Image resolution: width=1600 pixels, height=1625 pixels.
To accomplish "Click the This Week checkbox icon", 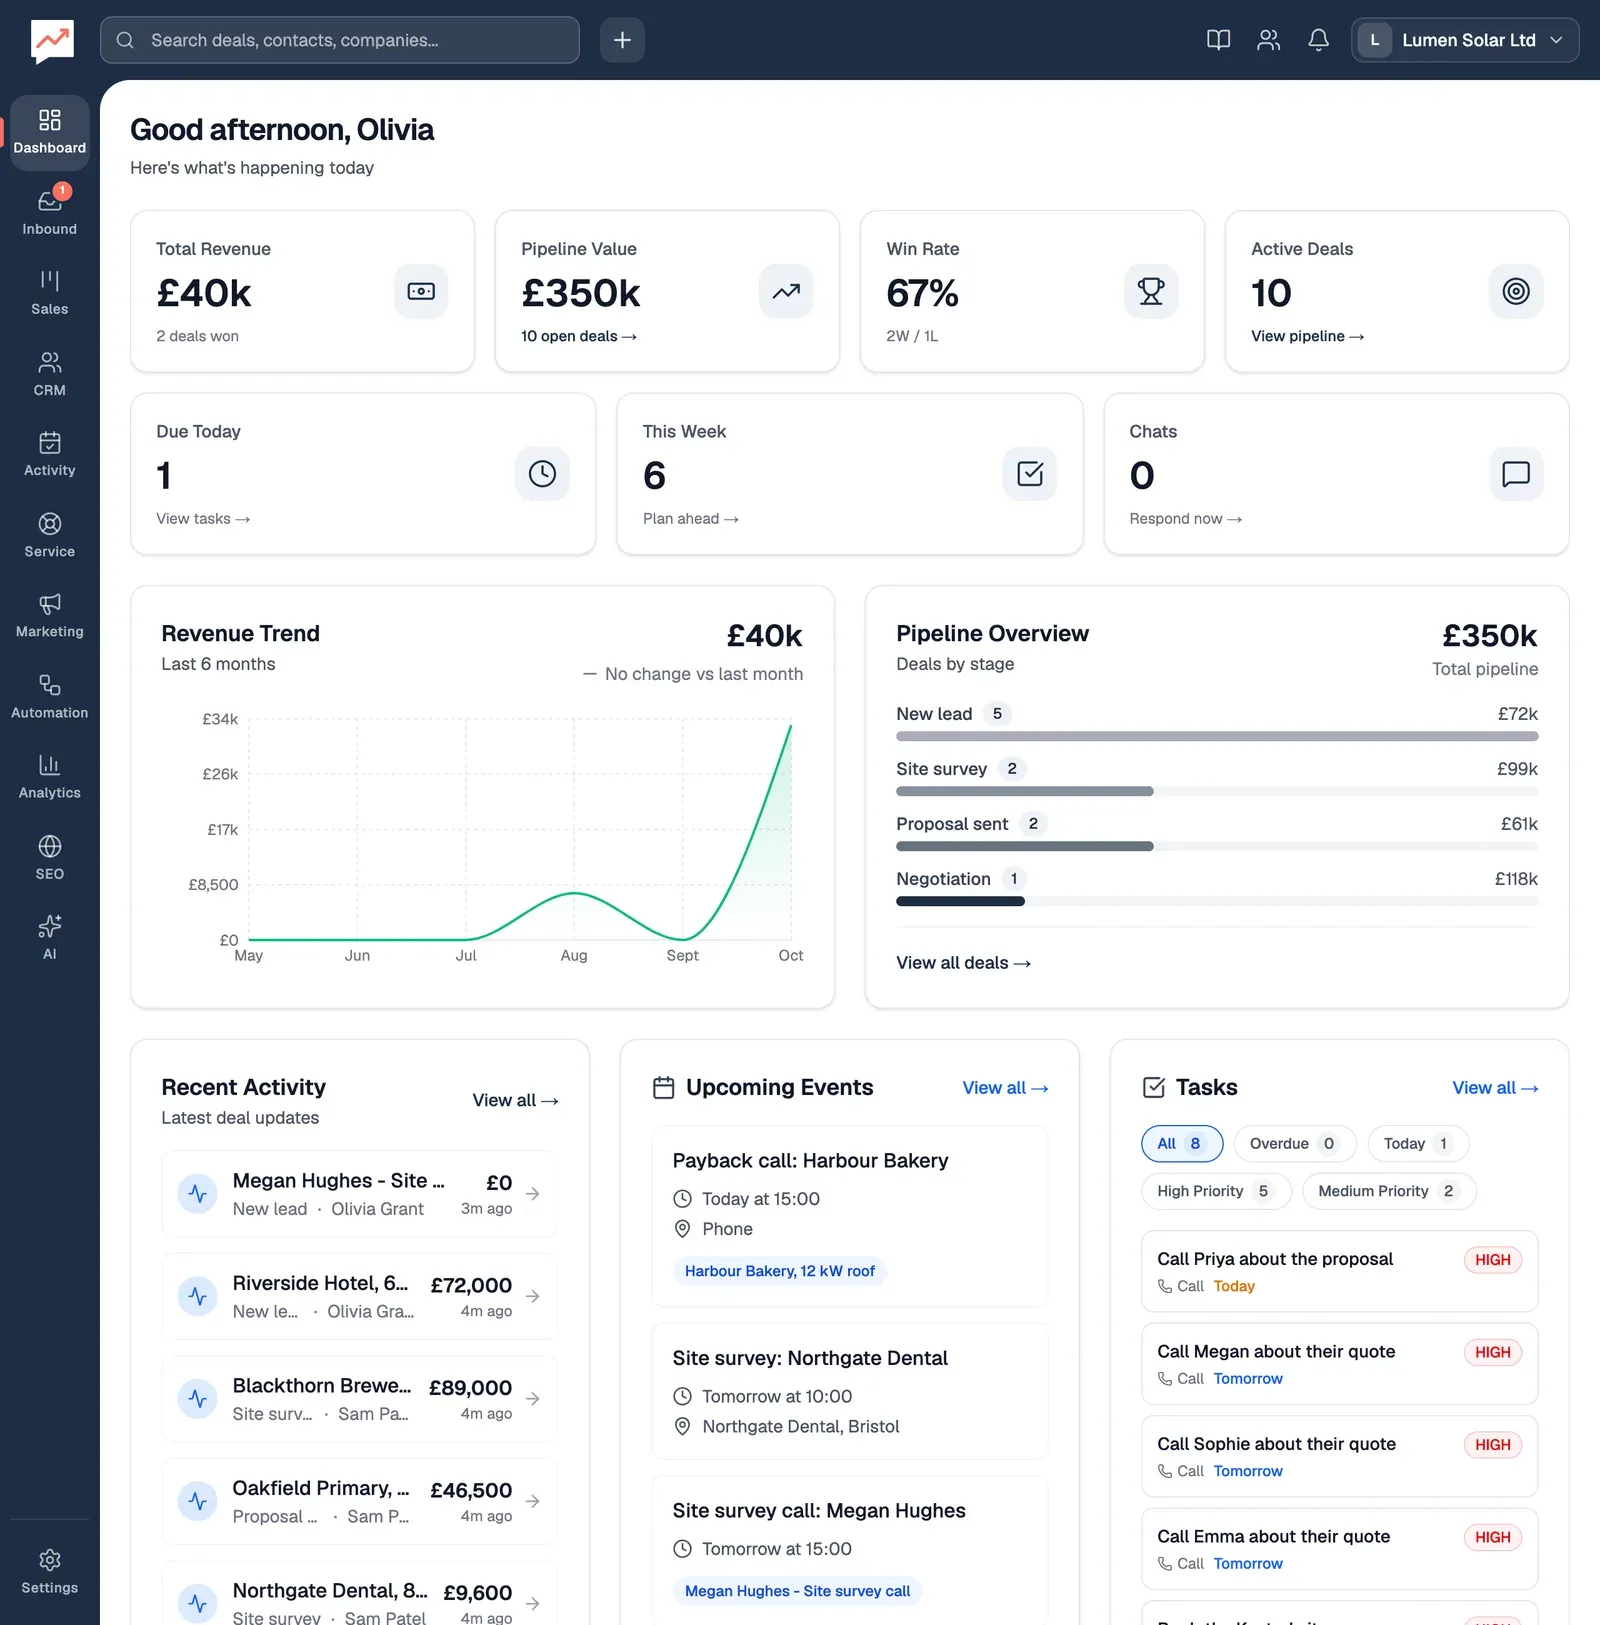I will point(1030,474).
